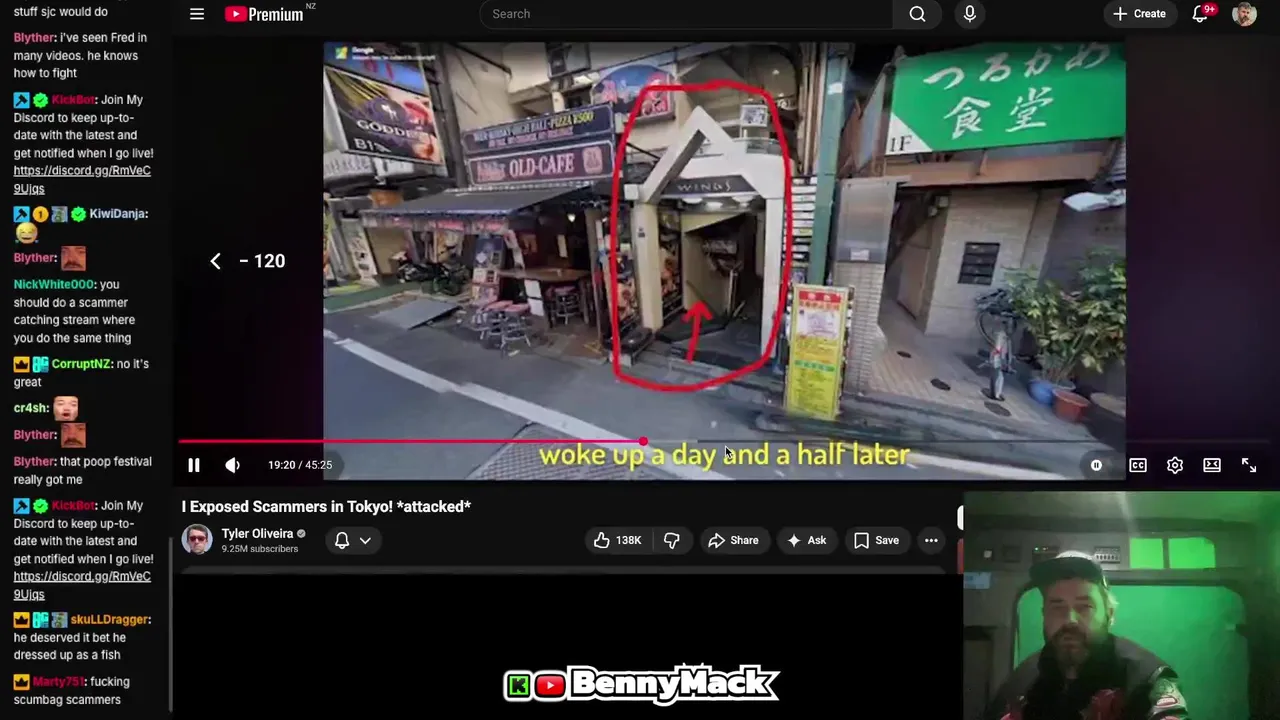This screenshot has height=720, width=1280.
Task: Click cr4sh username in chat
Action: (31, 408)
